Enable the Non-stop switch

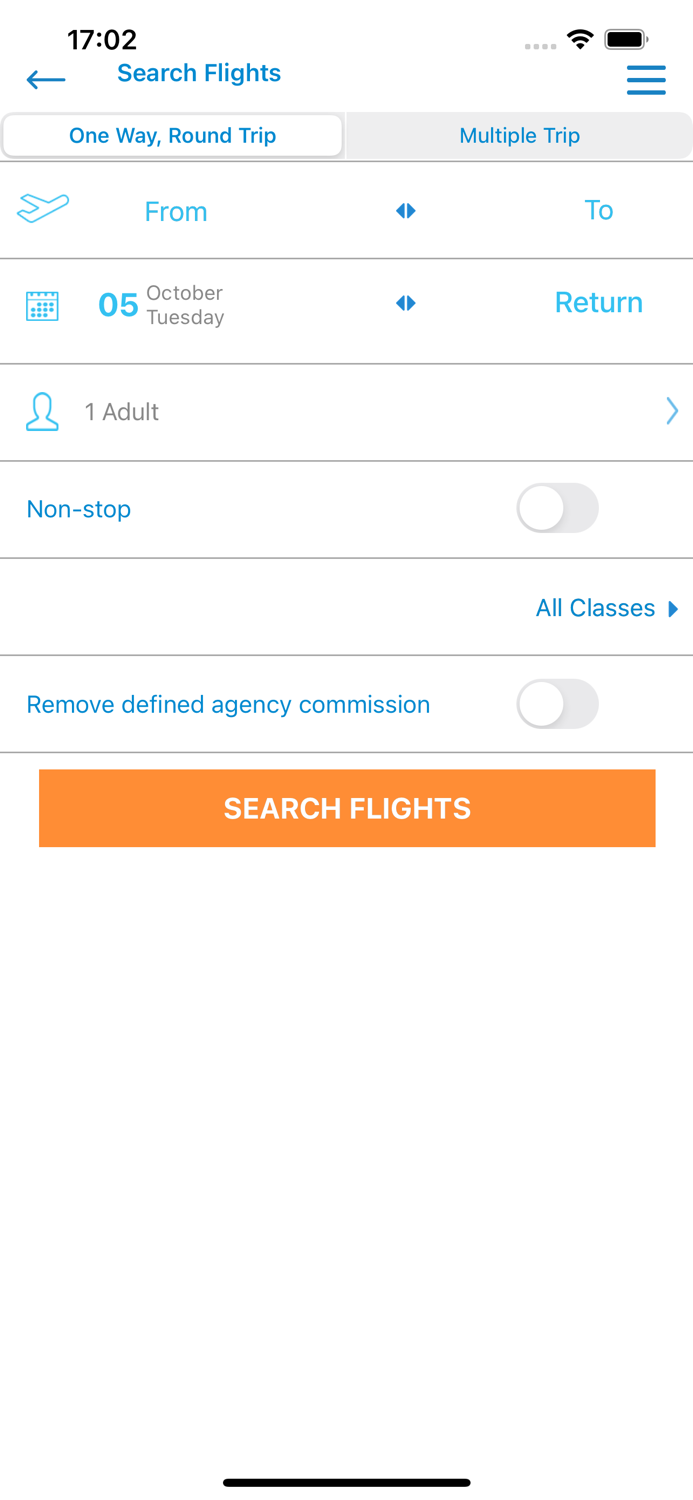pyautogui.click(x=557, y=509)
